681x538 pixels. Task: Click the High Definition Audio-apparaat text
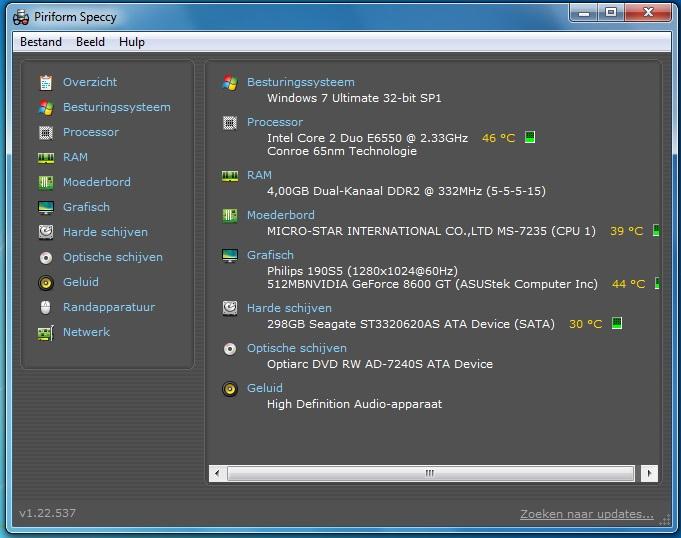pos(354,404)
